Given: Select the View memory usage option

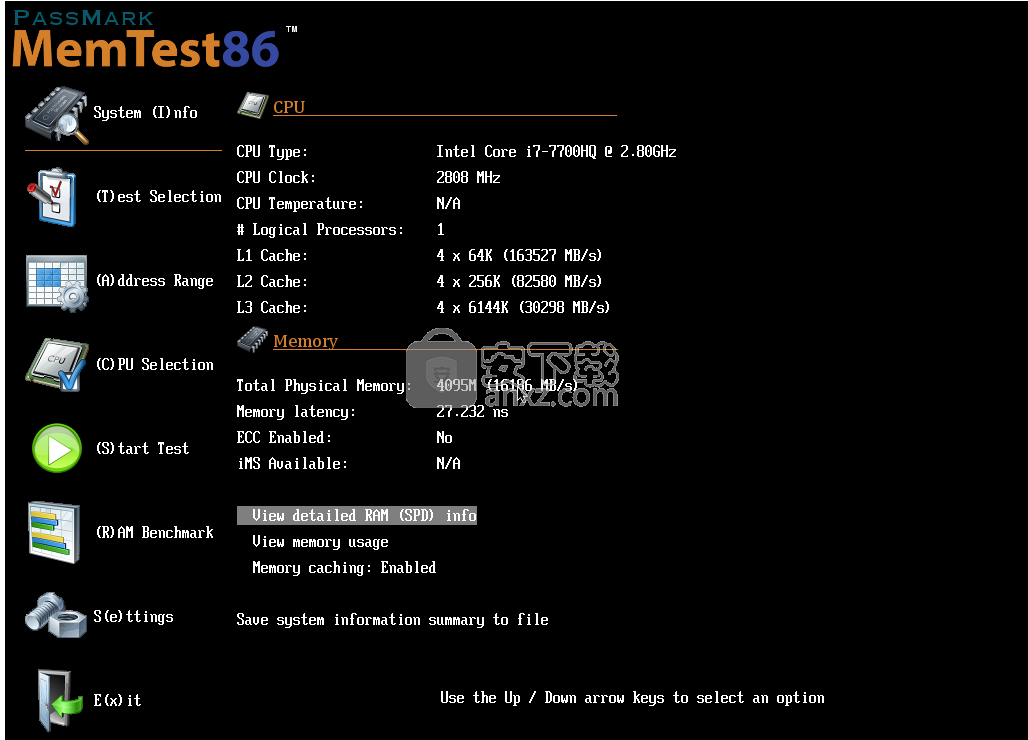Looking at the screenshot, I should (x=320, y=542).
